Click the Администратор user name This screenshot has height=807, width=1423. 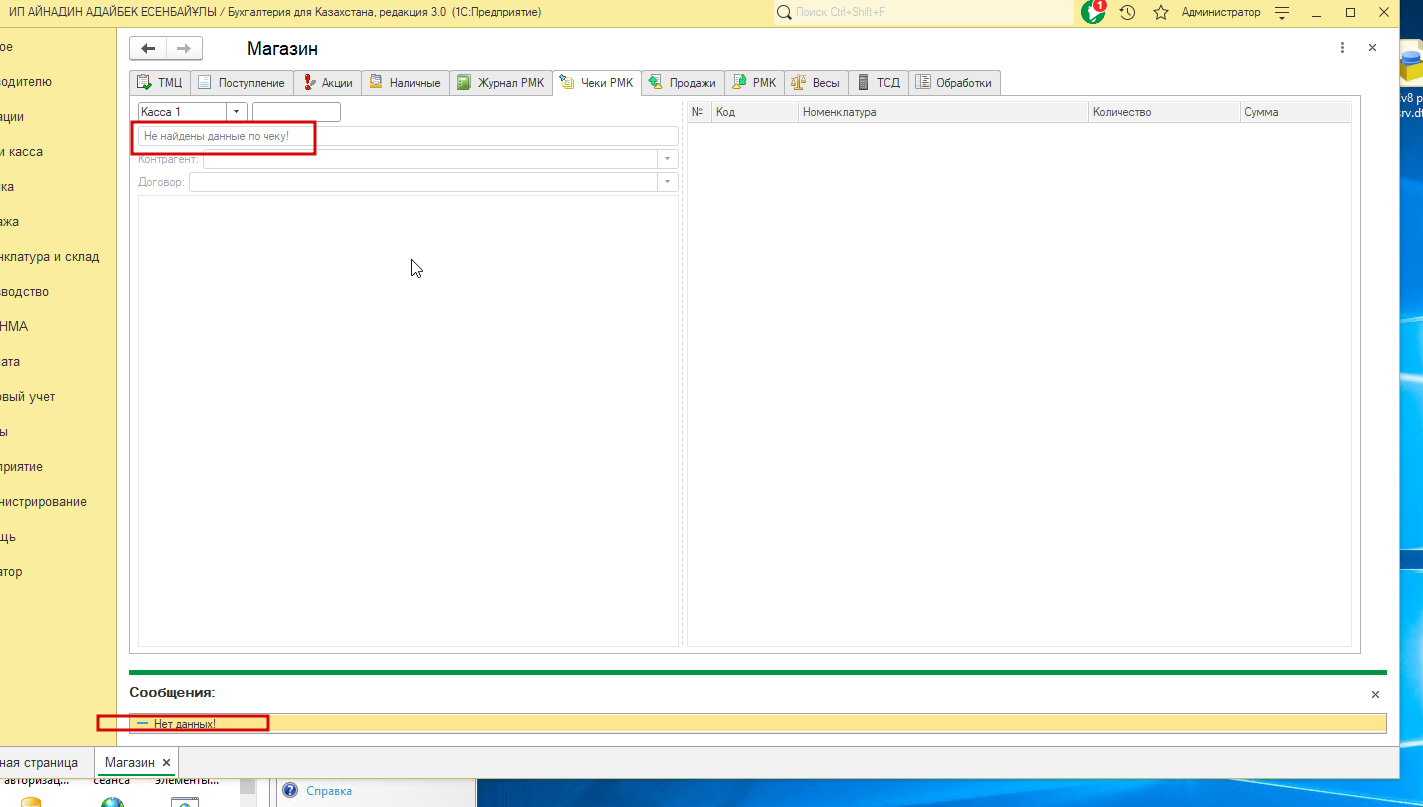[x=1221, y=13]
